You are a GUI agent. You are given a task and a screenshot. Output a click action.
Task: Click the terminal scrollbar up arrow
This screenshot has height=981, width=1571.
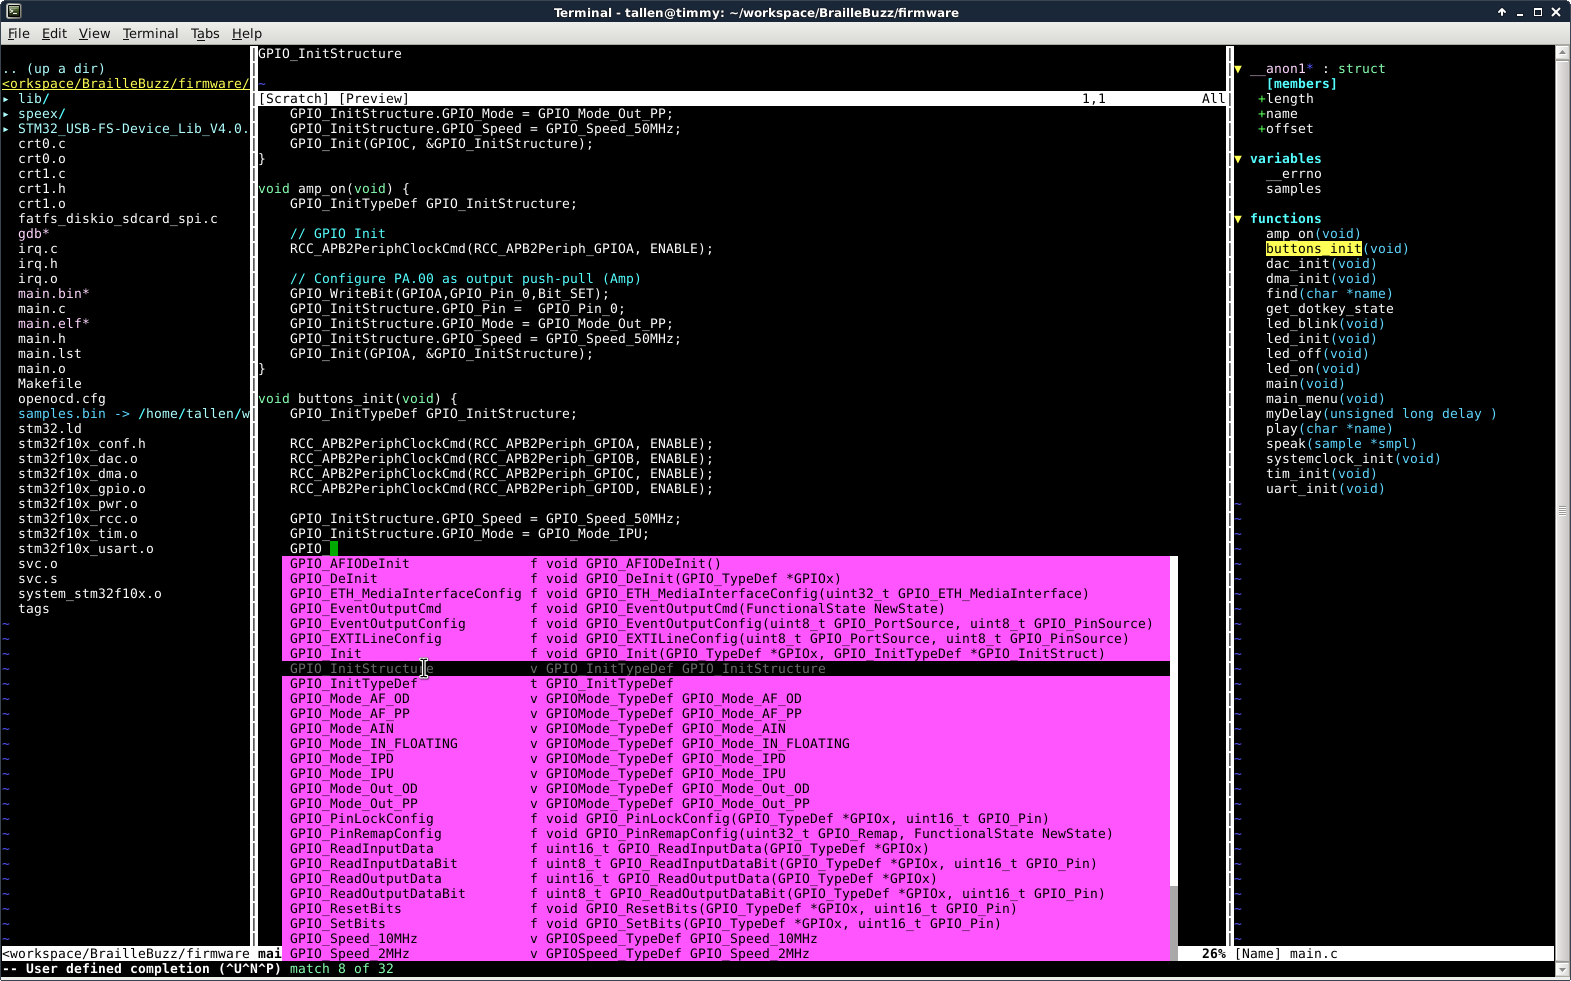pyautogui.click(x=1562, y=52)
